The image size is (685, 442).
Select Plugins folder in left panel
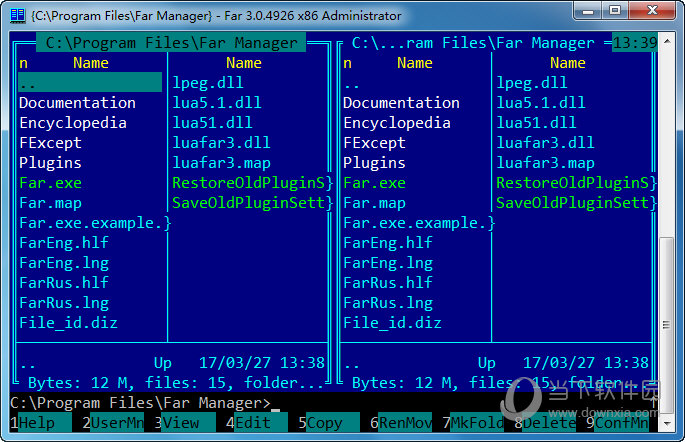(50, 163)
